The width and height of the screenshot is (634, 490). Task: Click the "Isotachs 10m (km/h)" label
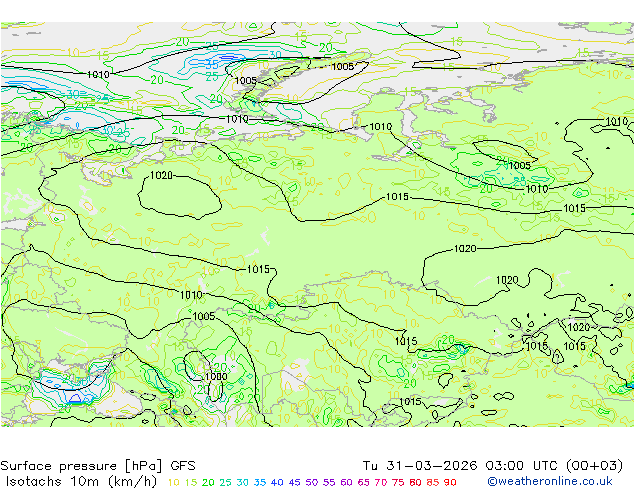(81, 482)
